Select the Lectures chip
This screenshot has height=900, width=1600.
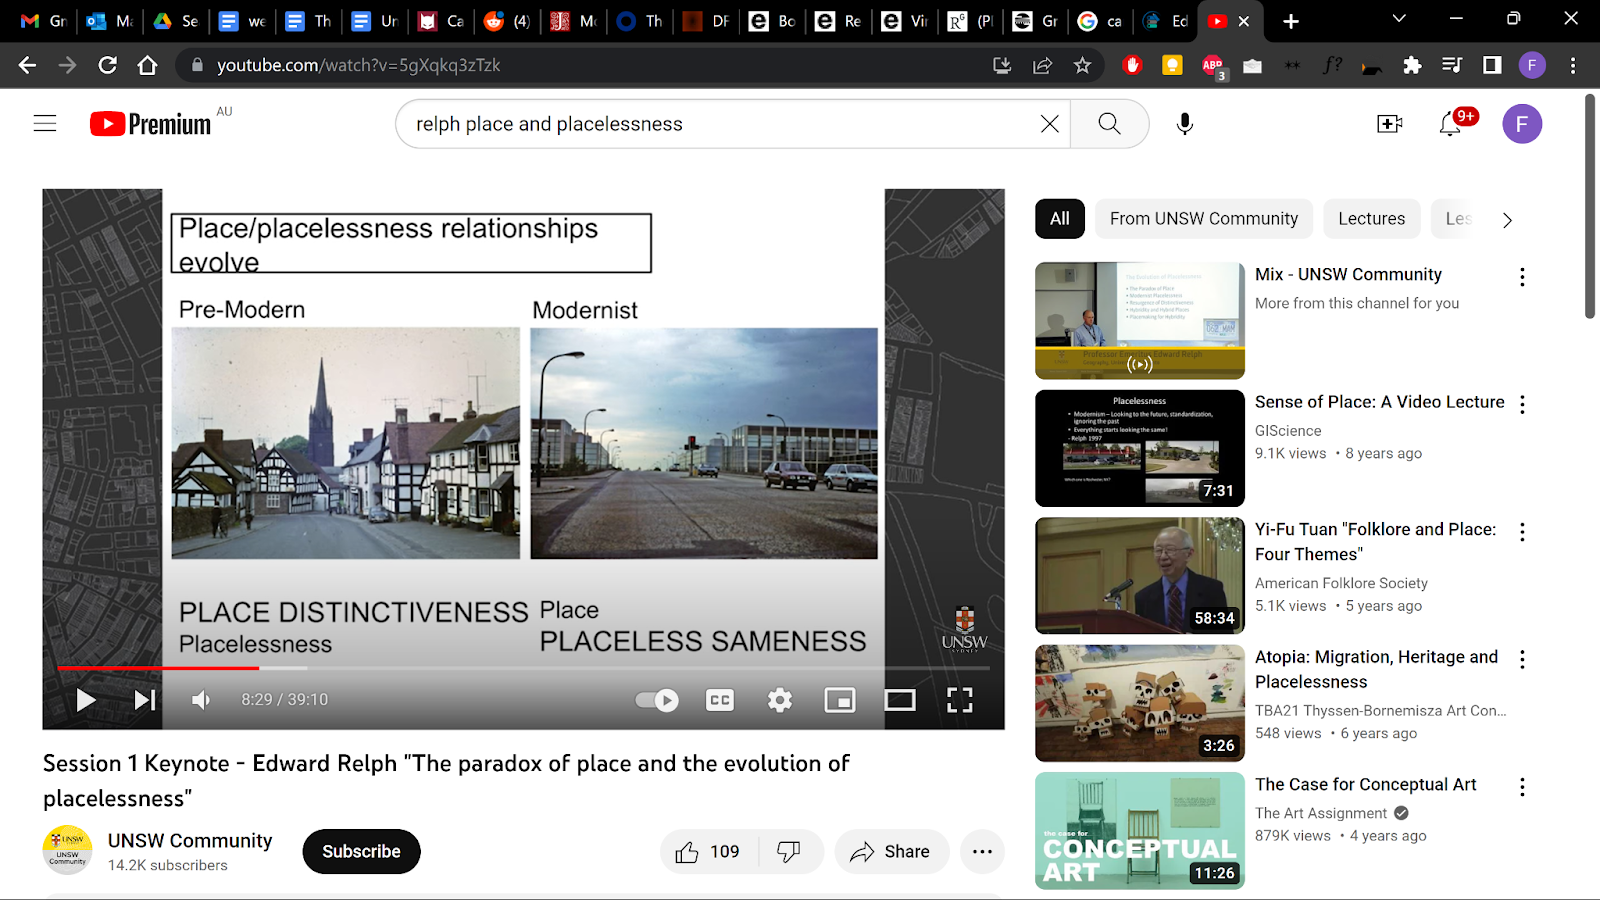pyautogui.click(x=1372, y=219)
